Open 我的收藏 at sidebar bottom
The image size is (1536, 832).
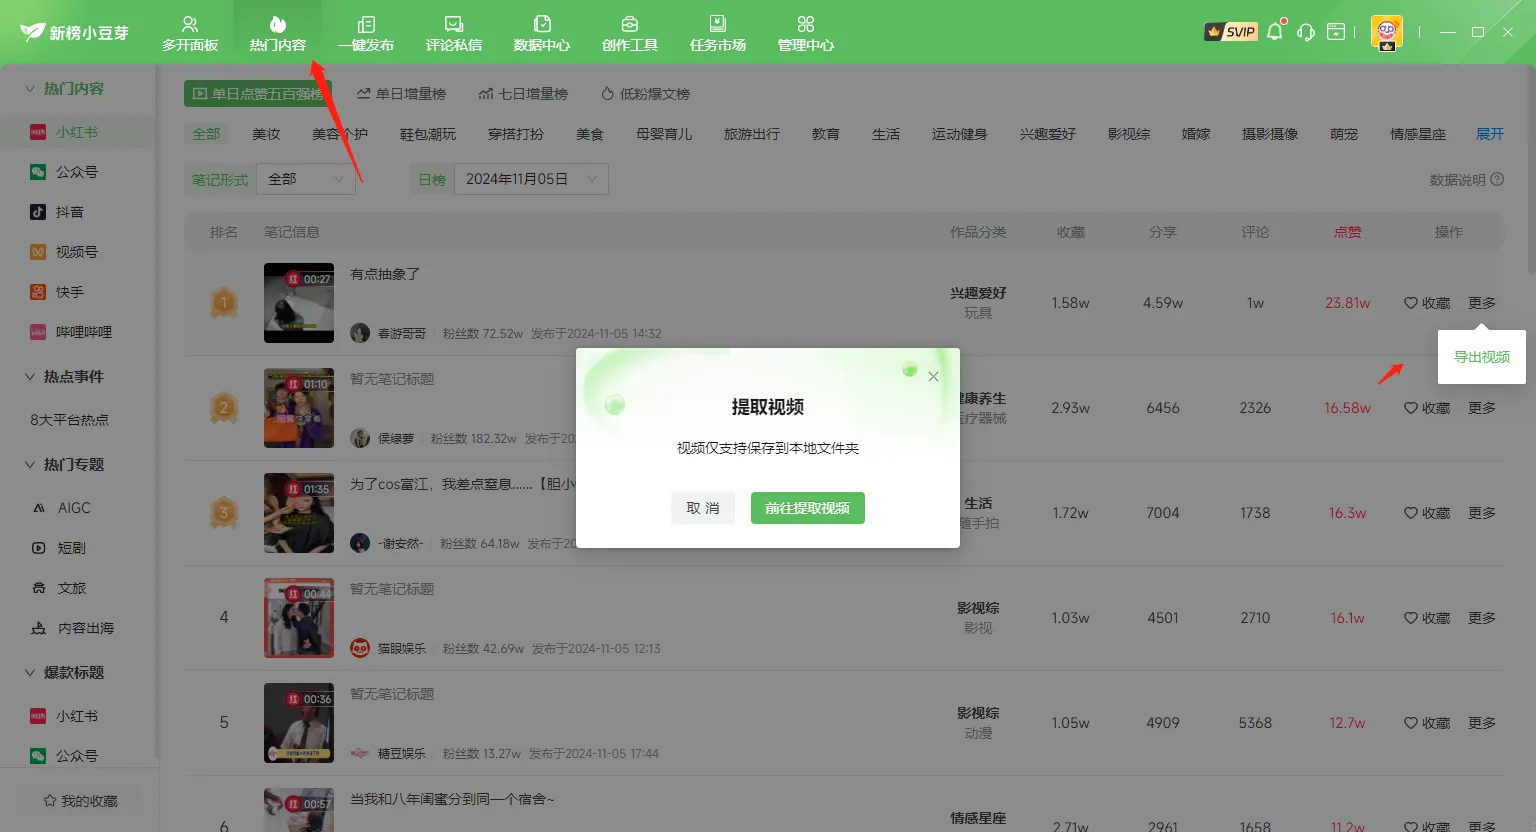click(80, 801)
